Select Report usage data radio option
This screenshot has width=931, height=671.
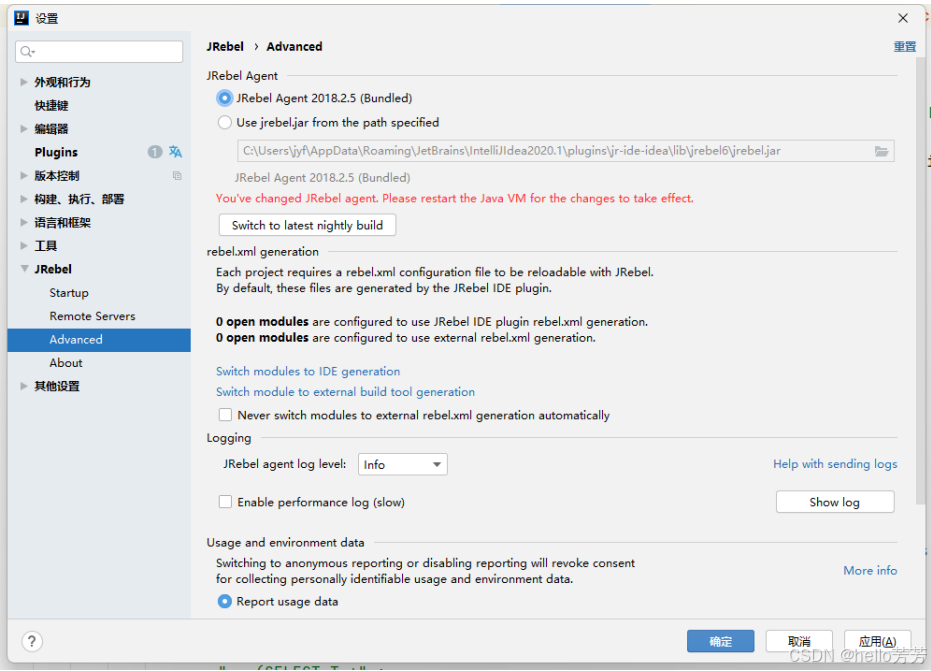click(x=224, y=602)
